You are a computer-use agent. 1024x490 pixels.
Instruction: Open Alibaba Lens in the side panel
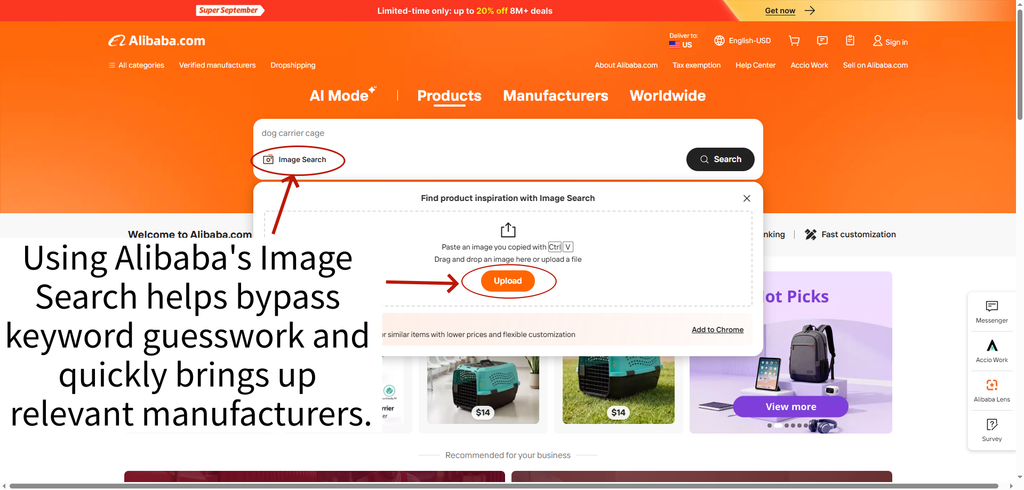click(x=991, y=390)
